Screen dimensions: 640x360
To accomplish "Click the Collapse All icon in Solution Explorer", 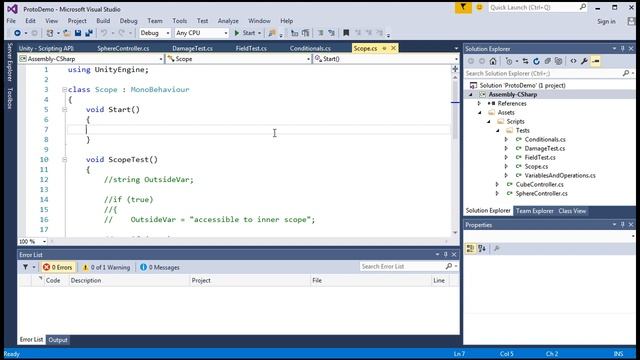I will click(547, 61).
